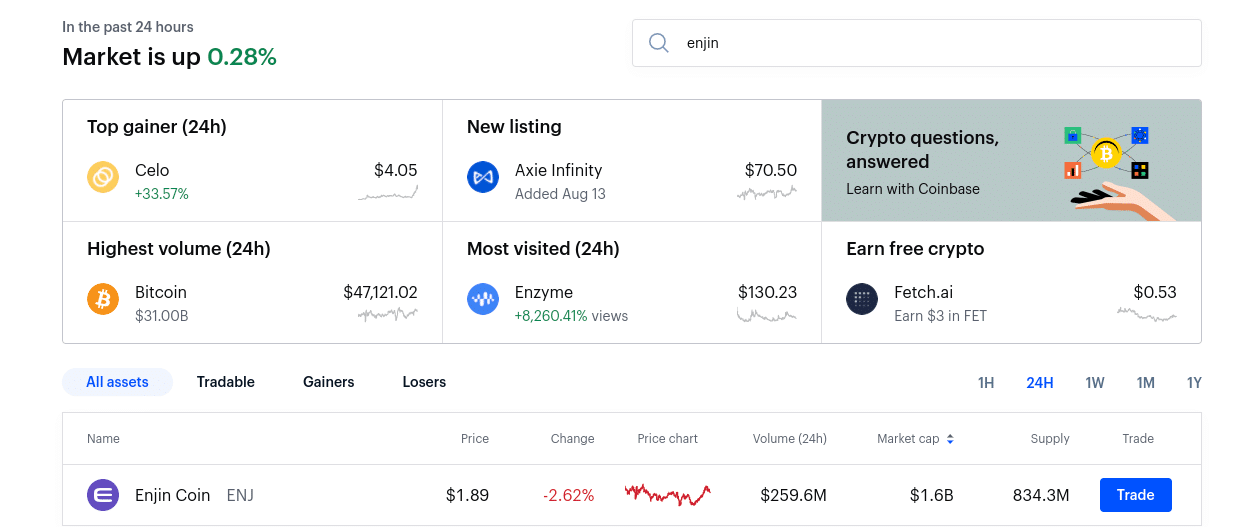Show the Gainers tab

(329, 382)
